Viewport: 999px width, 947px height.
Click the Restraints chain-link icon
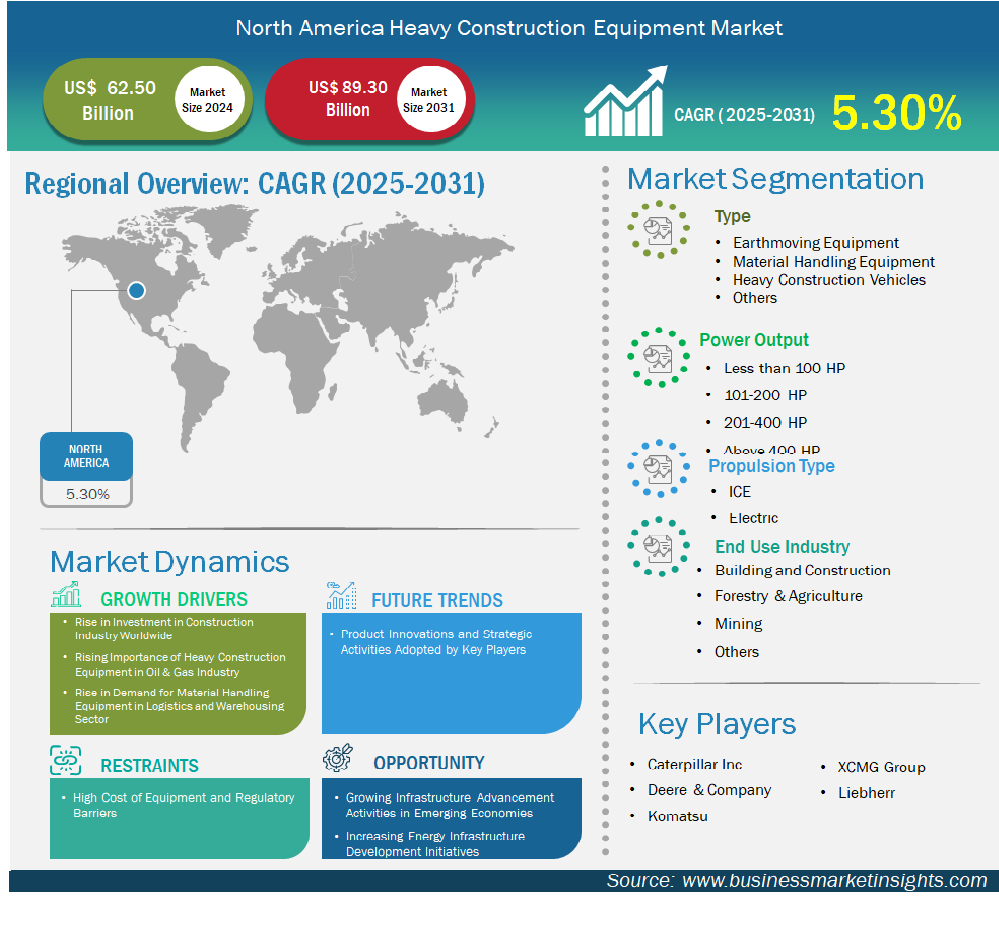tap(66, 760)
